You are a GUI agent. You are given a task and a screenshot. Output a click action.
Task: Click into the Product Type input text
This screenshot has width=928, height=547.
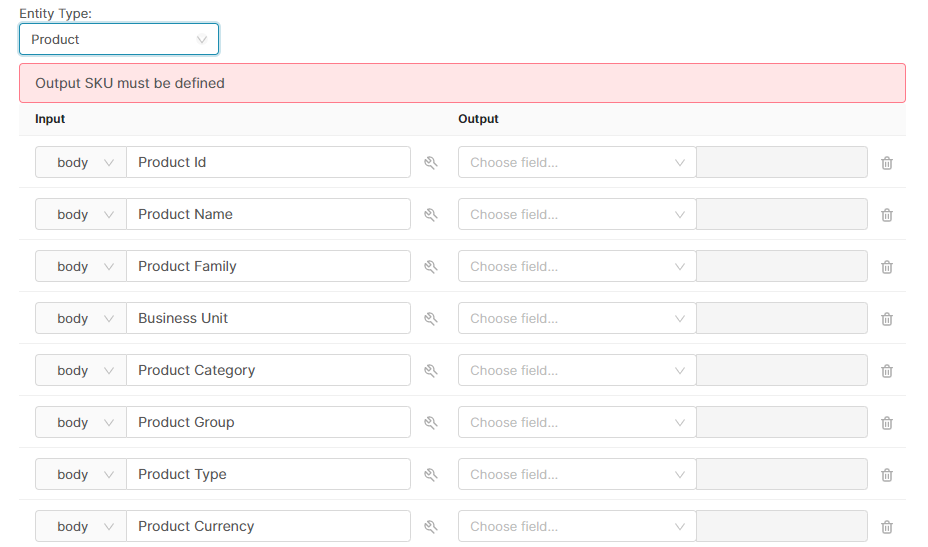pos(268,475)
